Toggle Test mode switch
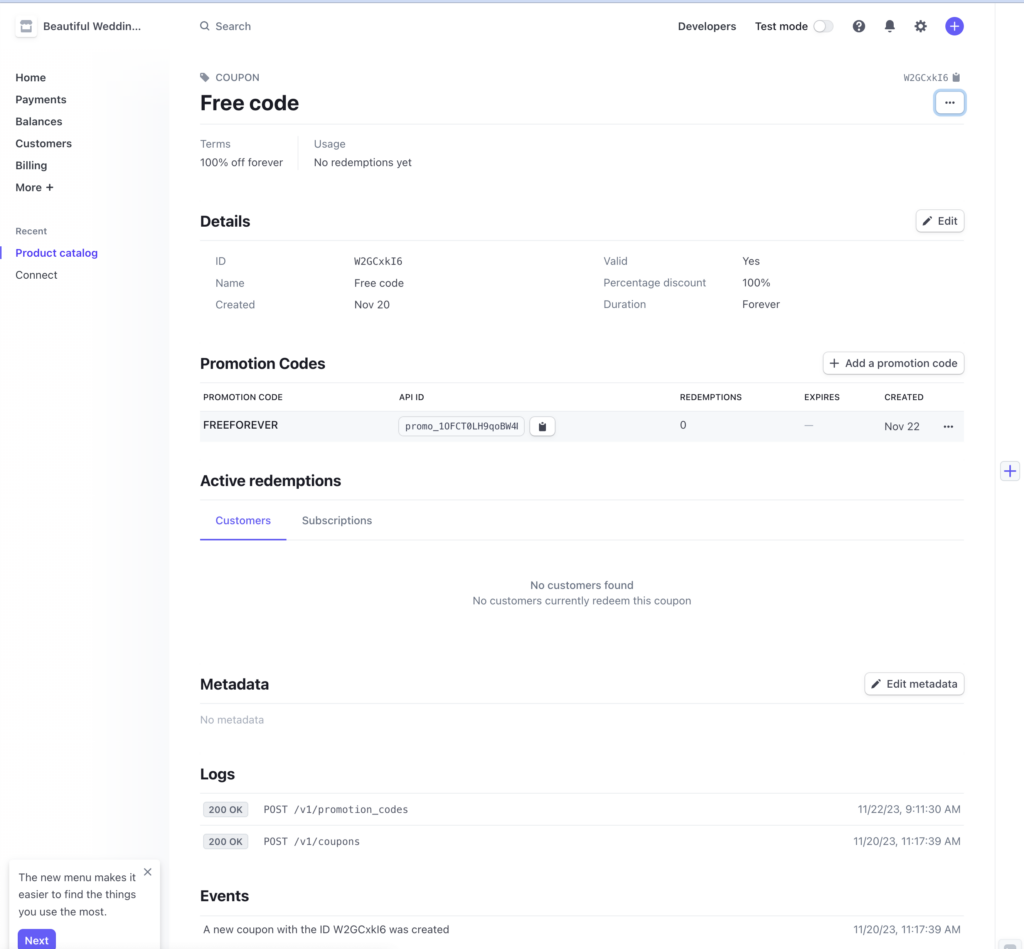 pyautogui.click(x=822, y=27)
